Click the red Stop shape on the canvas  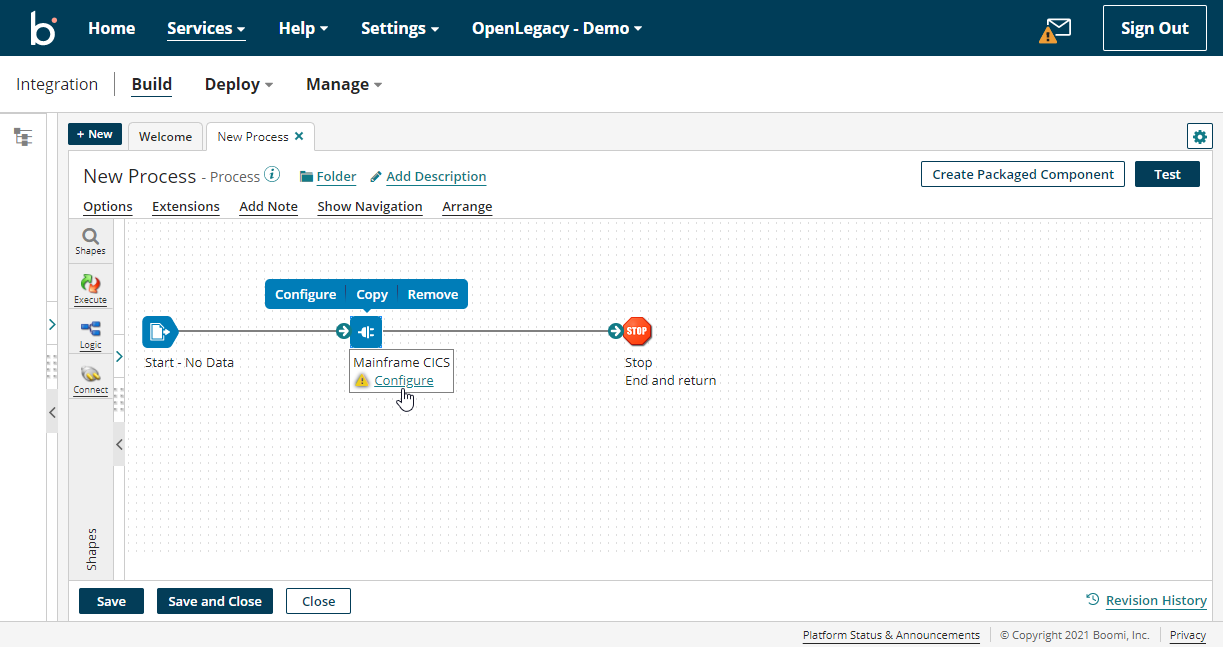pyautogui.click(x=638, y=331)
